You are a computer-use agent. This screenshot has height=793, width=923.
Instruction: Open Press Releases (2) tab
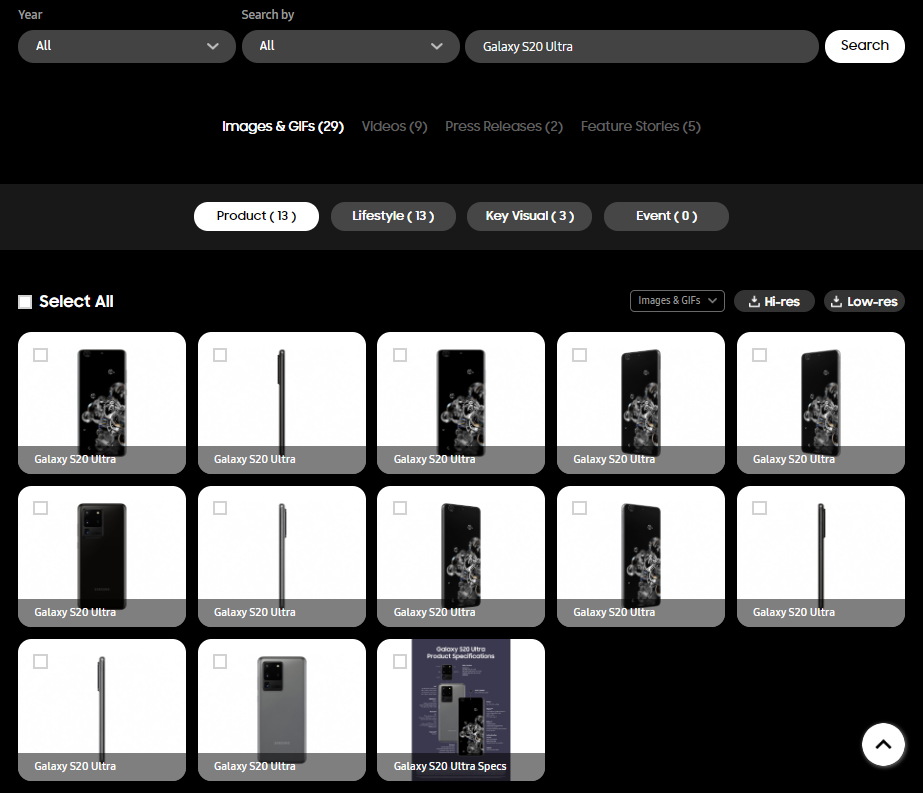504,126
